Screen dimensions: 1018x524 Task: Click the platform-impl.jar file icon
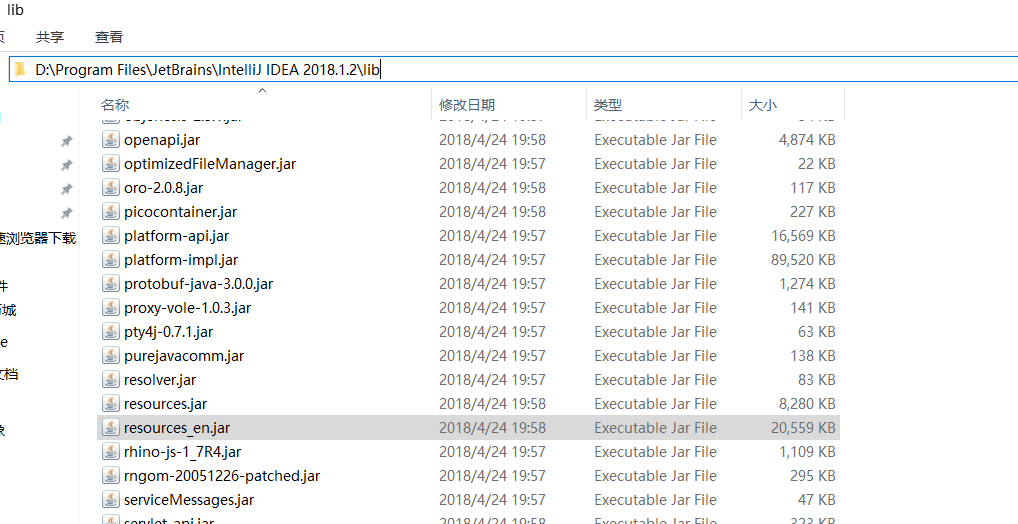pyautogui.click(x=111, y=260)
